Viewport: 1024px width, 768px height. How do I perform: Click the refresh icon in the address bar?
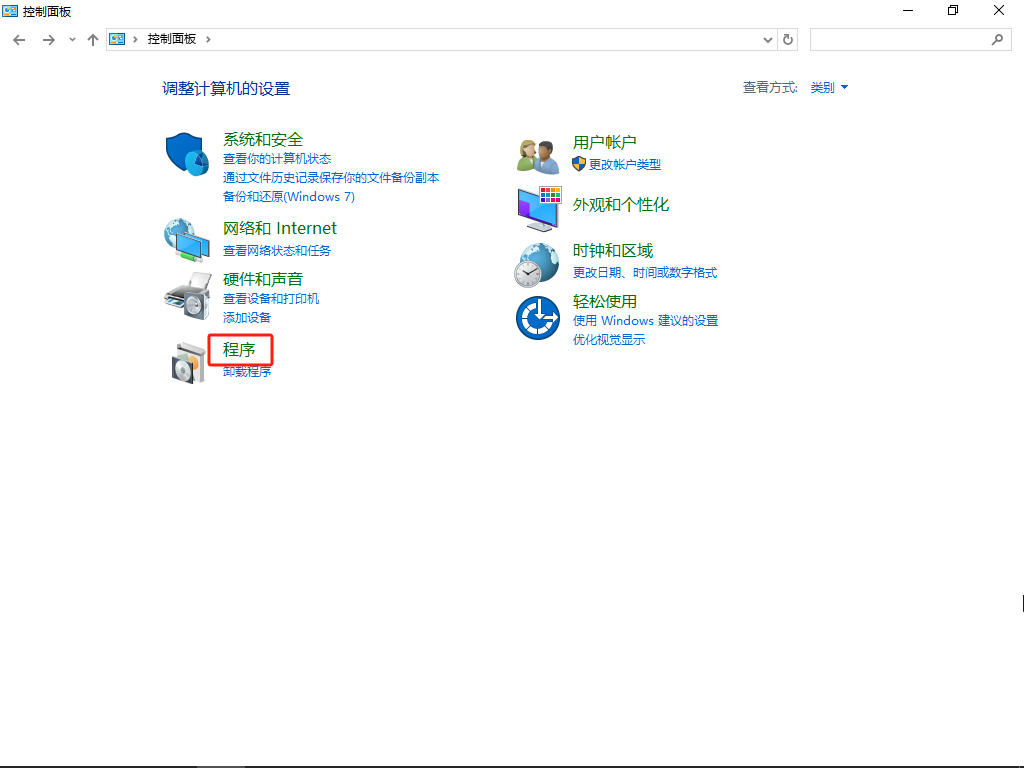787,39
